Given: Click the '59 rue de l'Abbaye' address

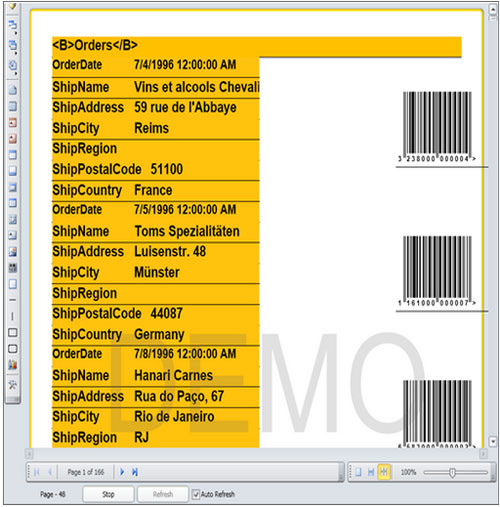Looking at the screenshot, I should [x=185, y=107].
